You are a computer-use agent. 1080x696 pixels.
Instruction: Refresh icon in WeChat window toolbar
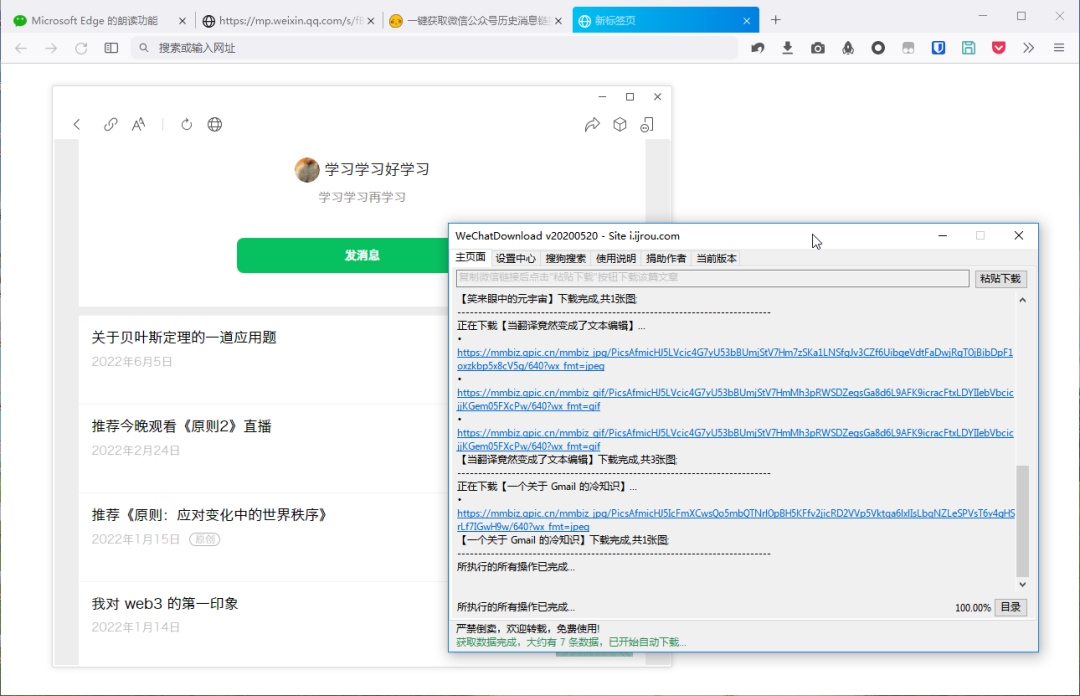[x=186, y=125]
